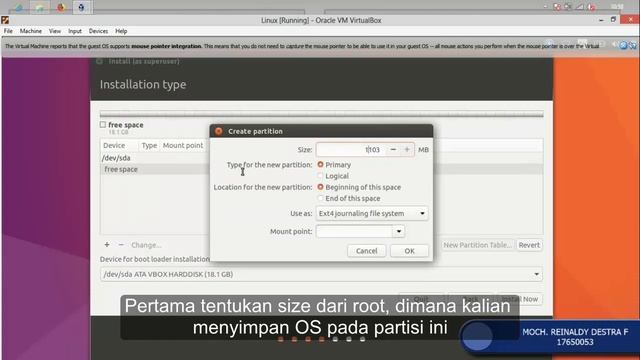Open the Help menu
This screenshot has height=360, width=640.
pos(121,31)
